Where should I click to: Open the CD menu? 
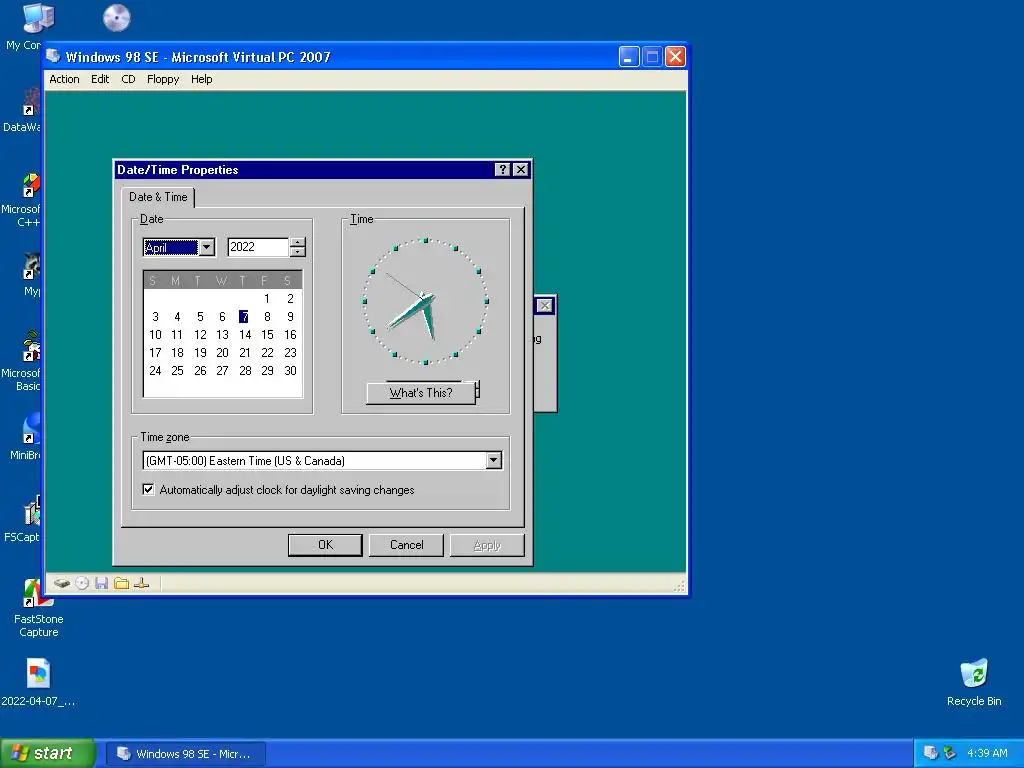coord(128,79)
